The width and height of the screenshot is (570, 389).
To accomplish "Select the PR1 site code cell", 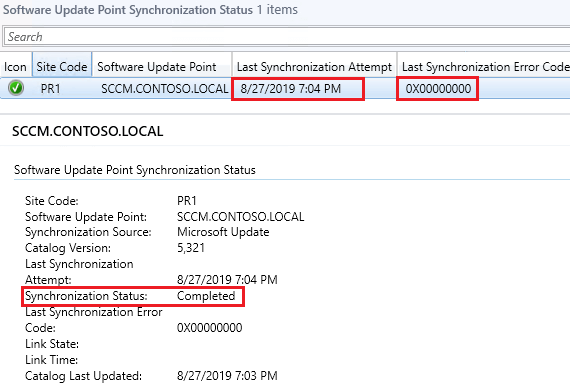I will pos(50,89).
